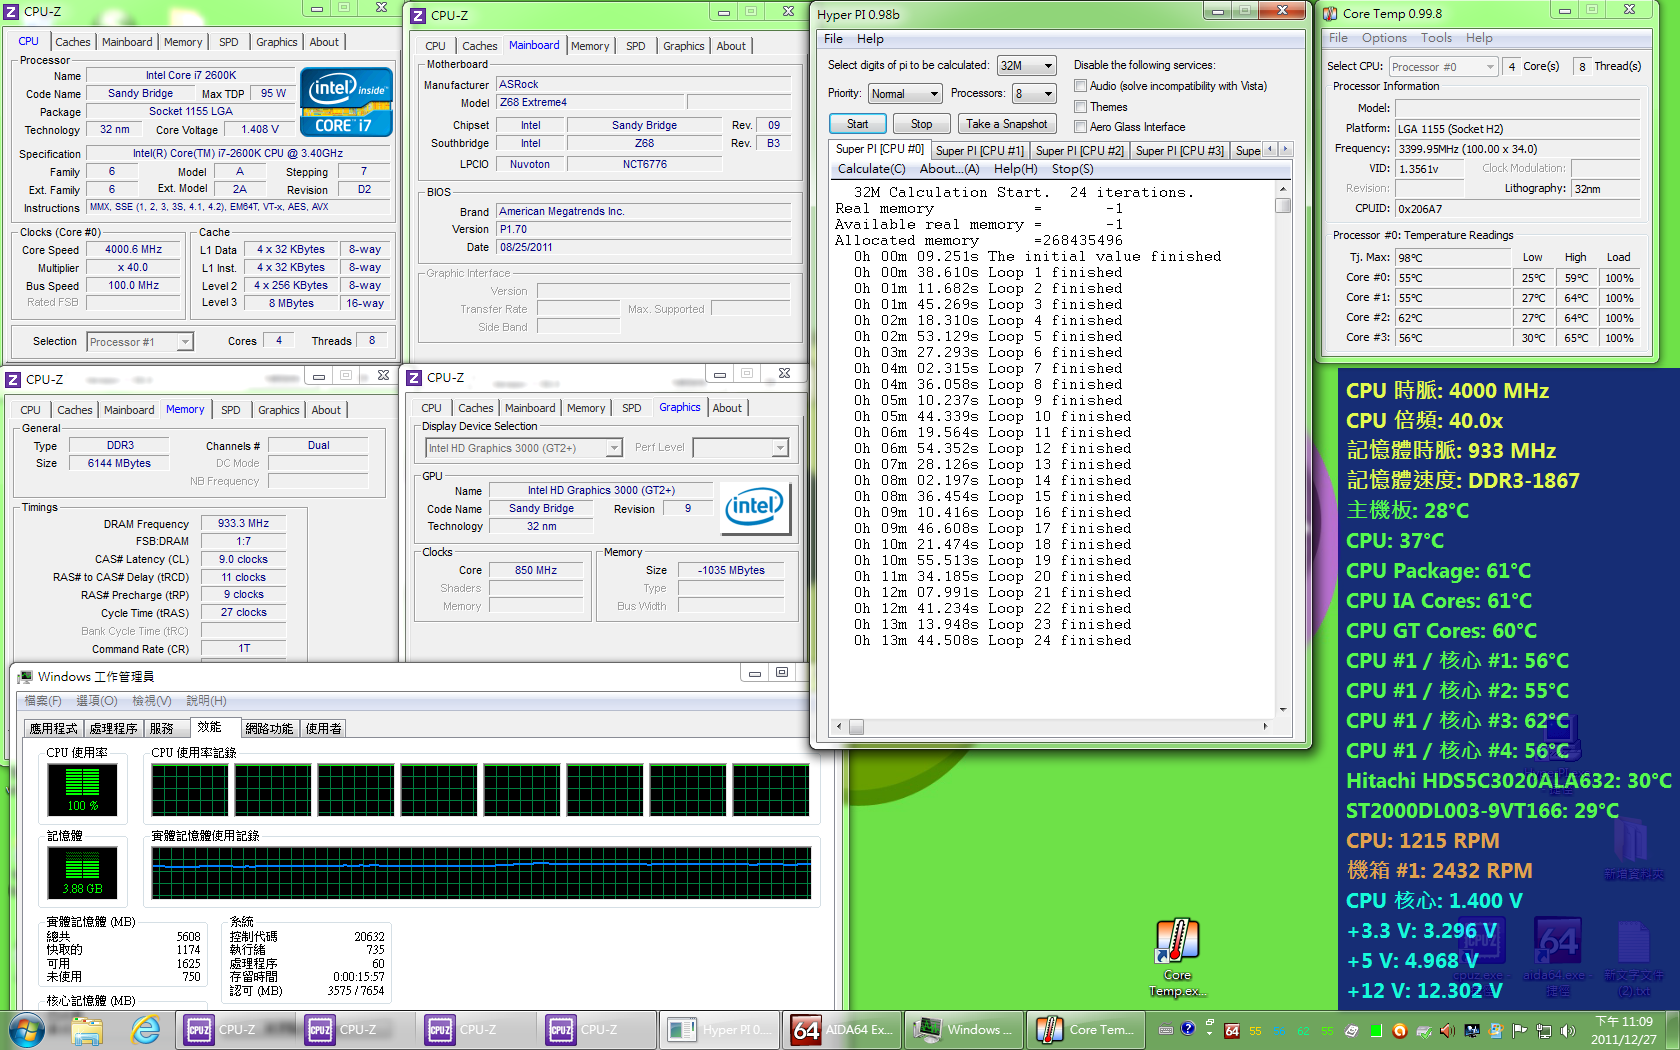Viewport: 1680px width, 1050px height.
Task: Open the Core Temp.exe desktop shortcut
Action: [1177, 958]
